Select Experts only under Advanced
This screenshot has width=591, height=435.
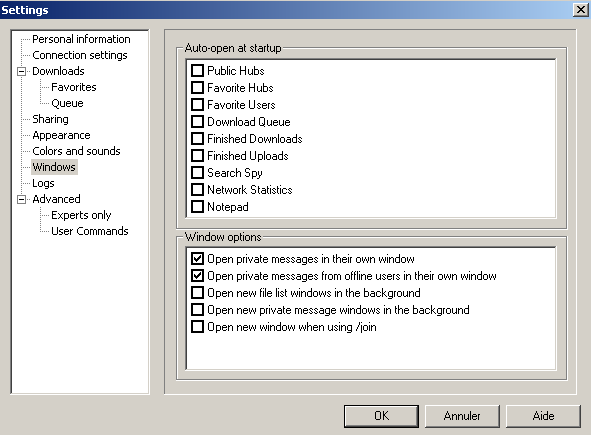(x=81, y=215)
